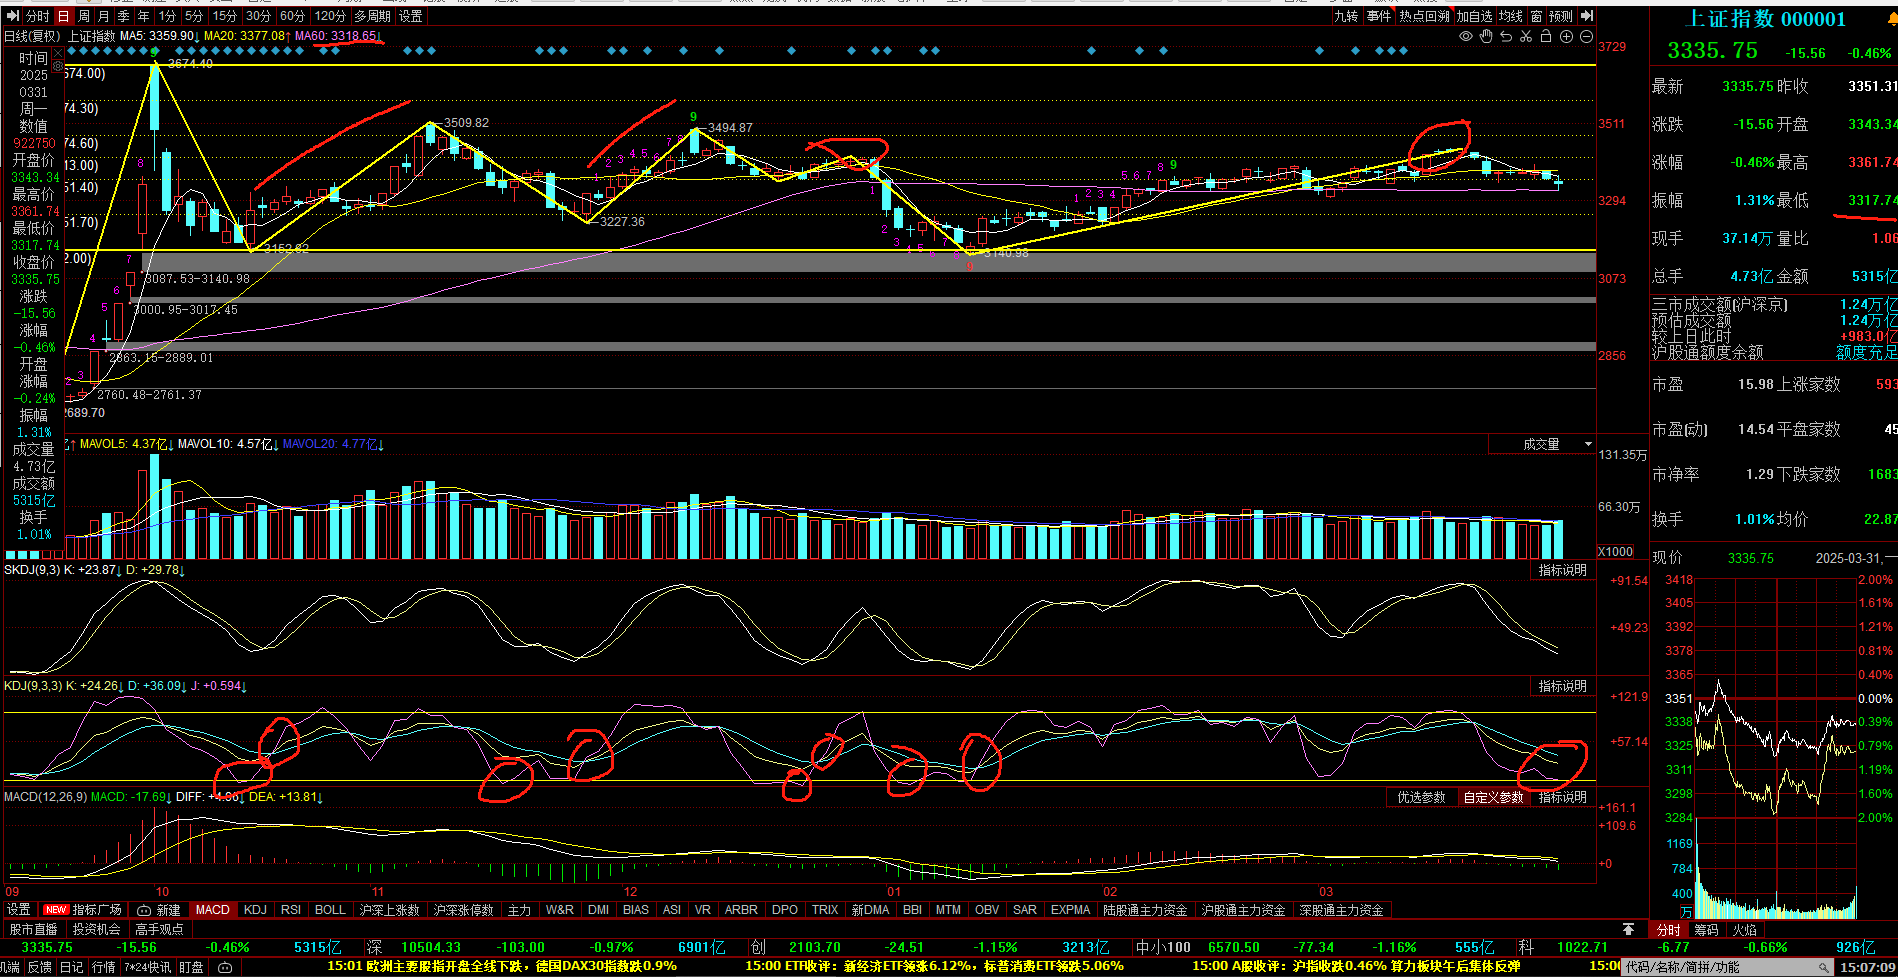Select the BIAS indicator tab
This screenshot has width=1898, height=977.
pyautogui.click(x=636, y=910)
